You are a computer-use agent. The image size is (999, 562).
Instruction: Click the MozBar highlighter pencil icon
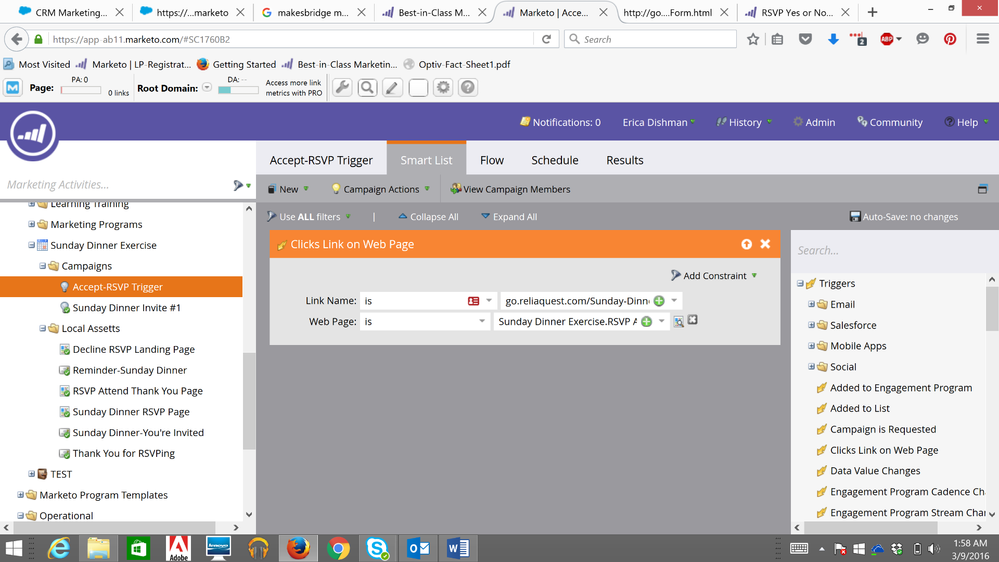[392, 87]
